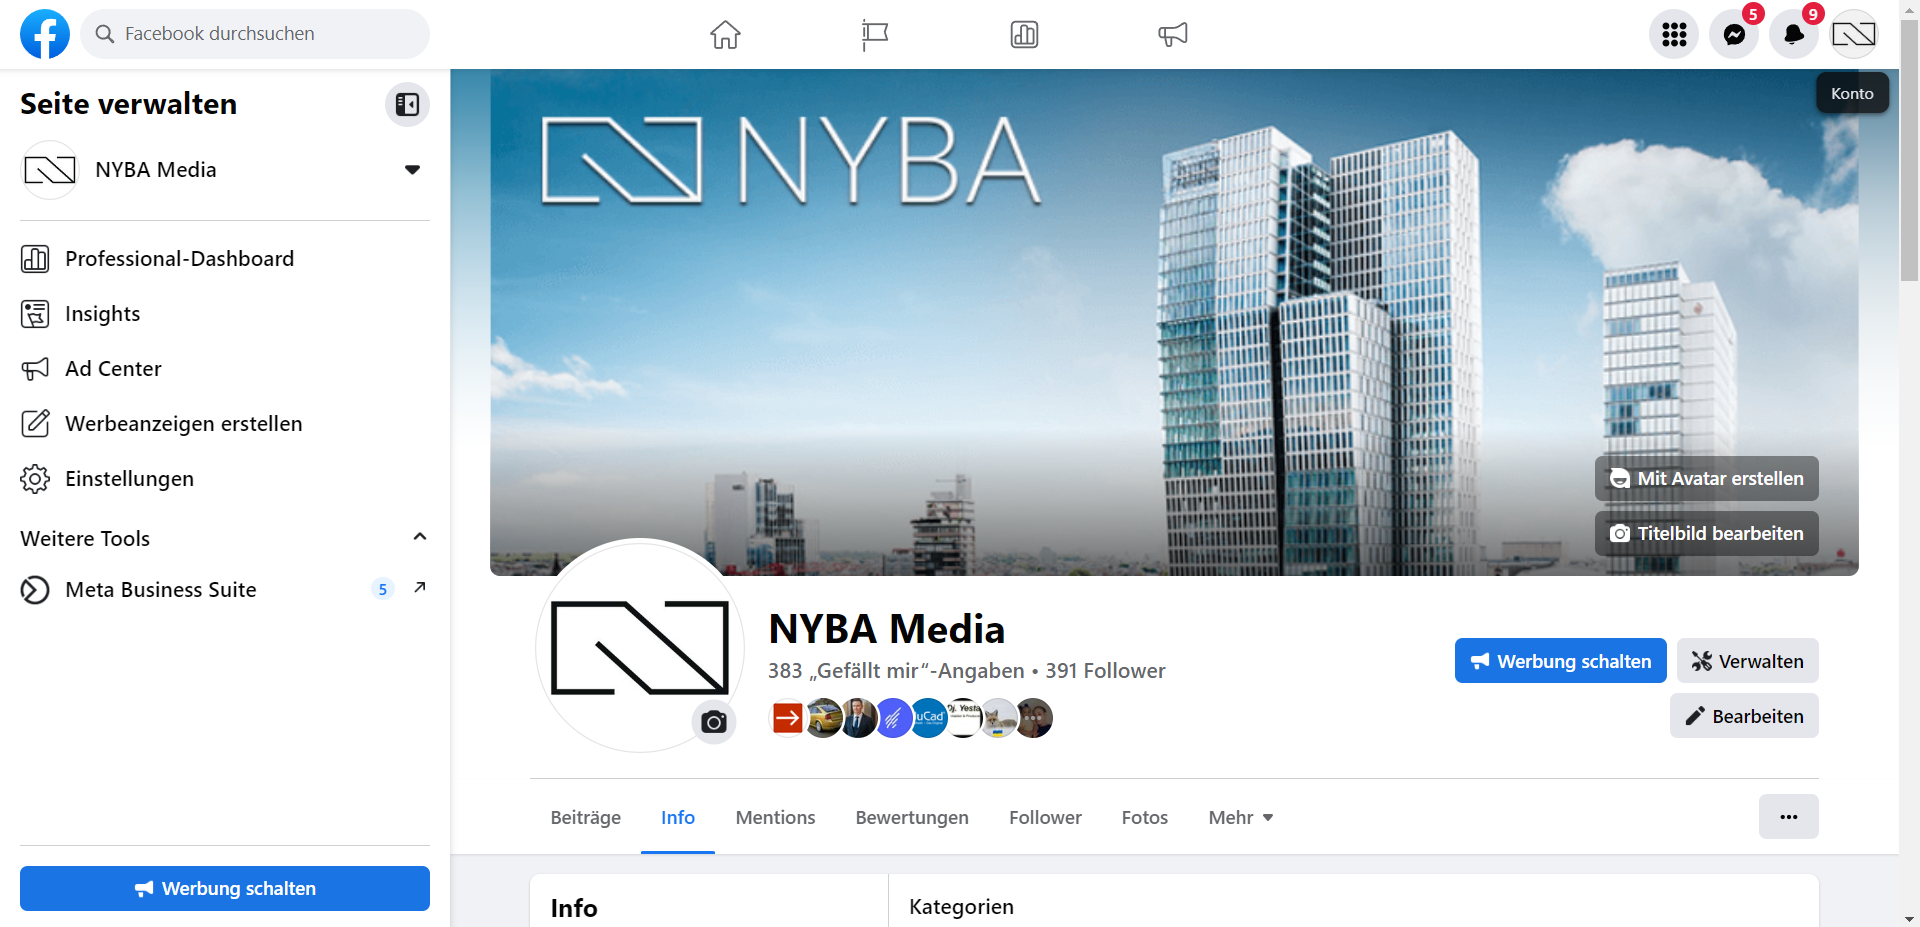Open Messenger chats
The image size is (1920, 927).
[x=1734, y=34]
